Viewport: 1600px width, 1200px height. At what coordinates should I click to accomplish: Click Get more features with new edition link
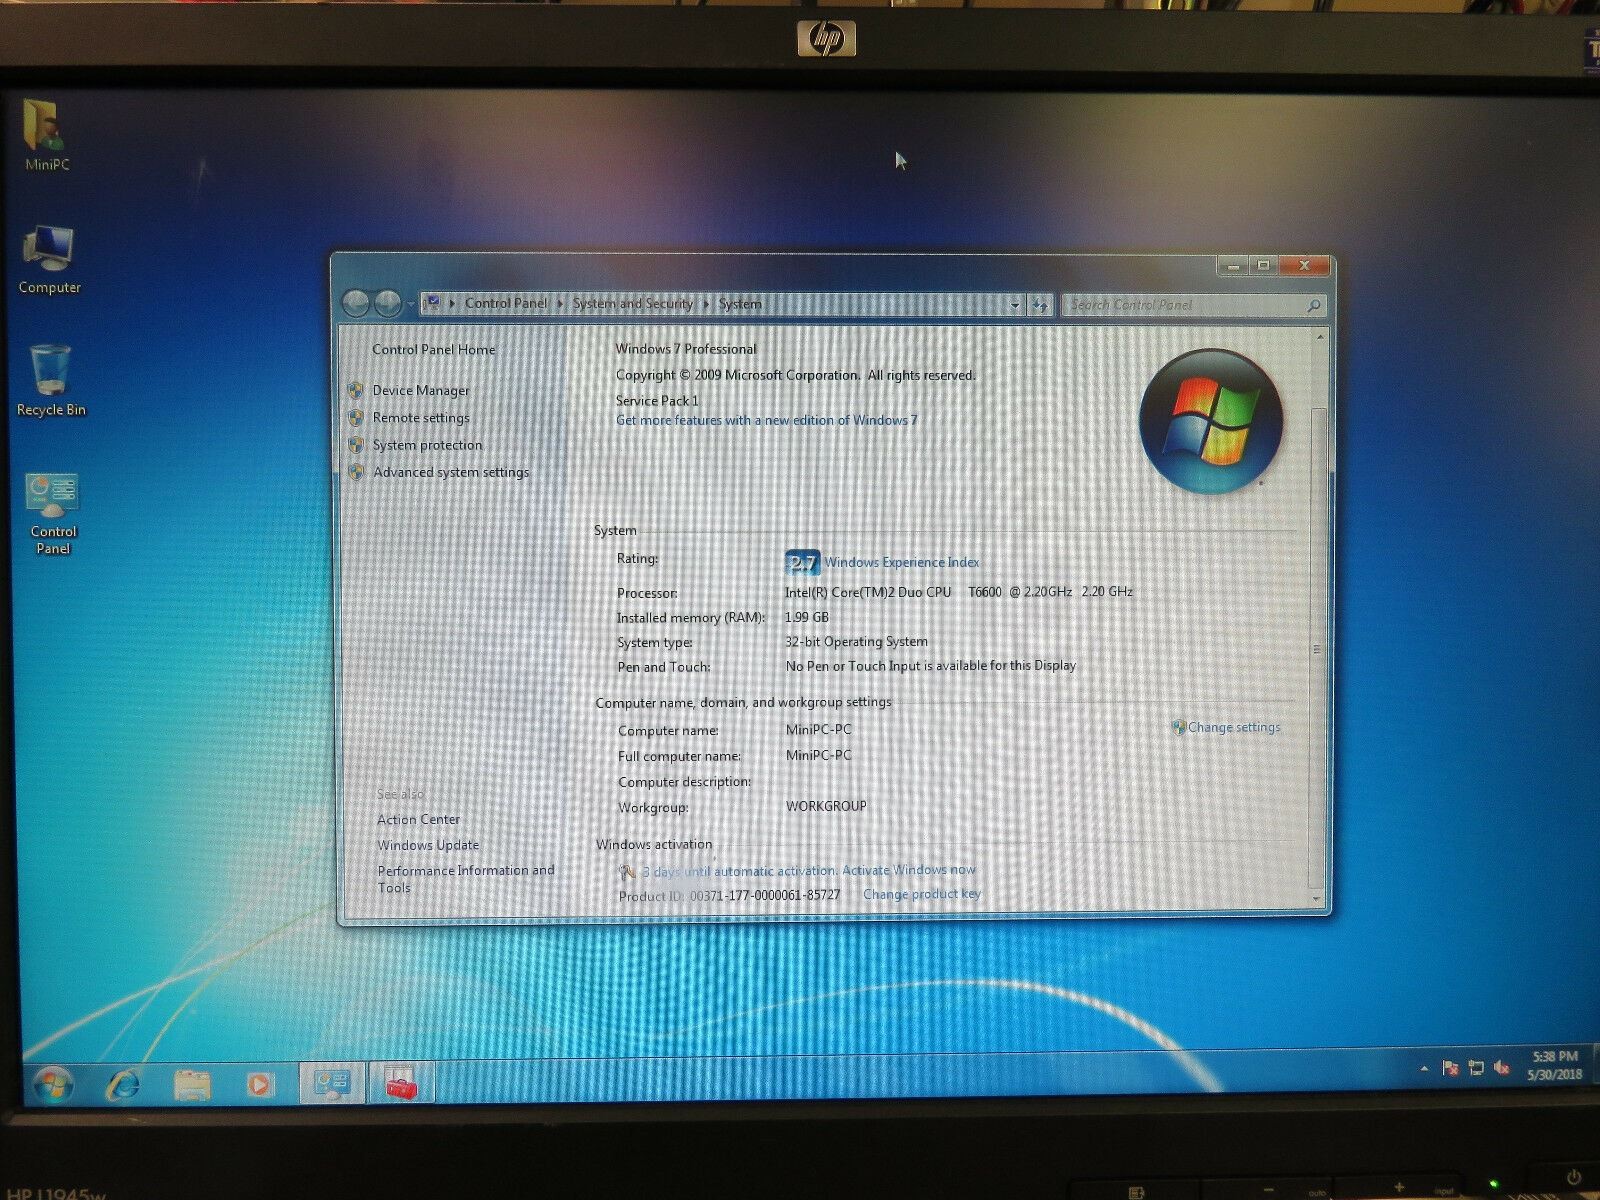[766, 420]
